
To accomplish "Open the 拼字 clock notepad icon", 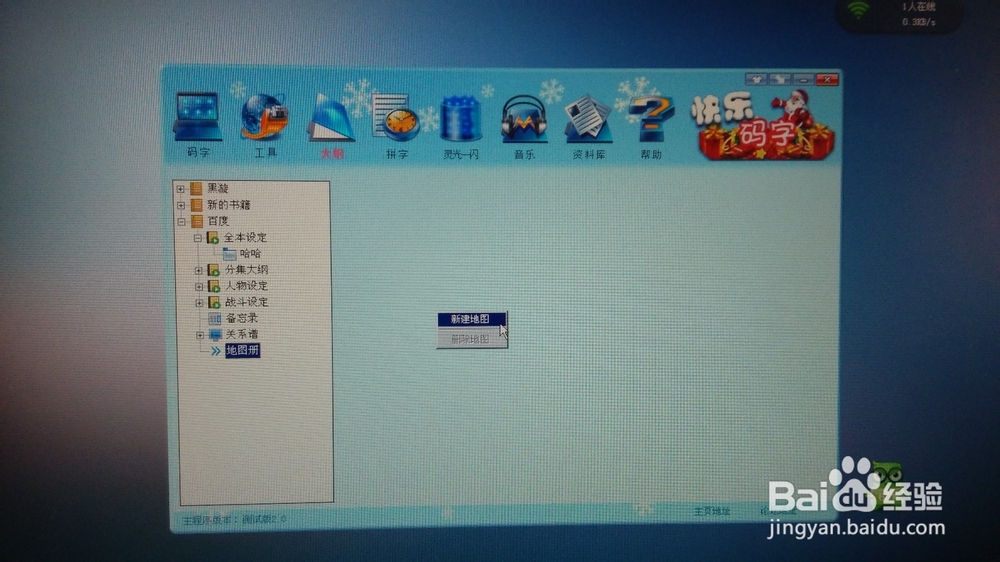I will (x=396, y=119).
